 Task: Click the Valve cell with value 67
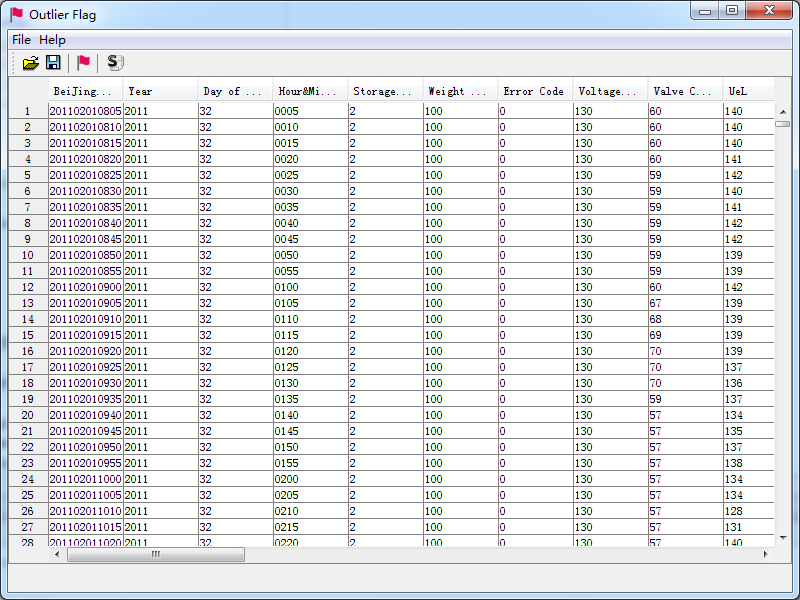[x=684, y=303]
